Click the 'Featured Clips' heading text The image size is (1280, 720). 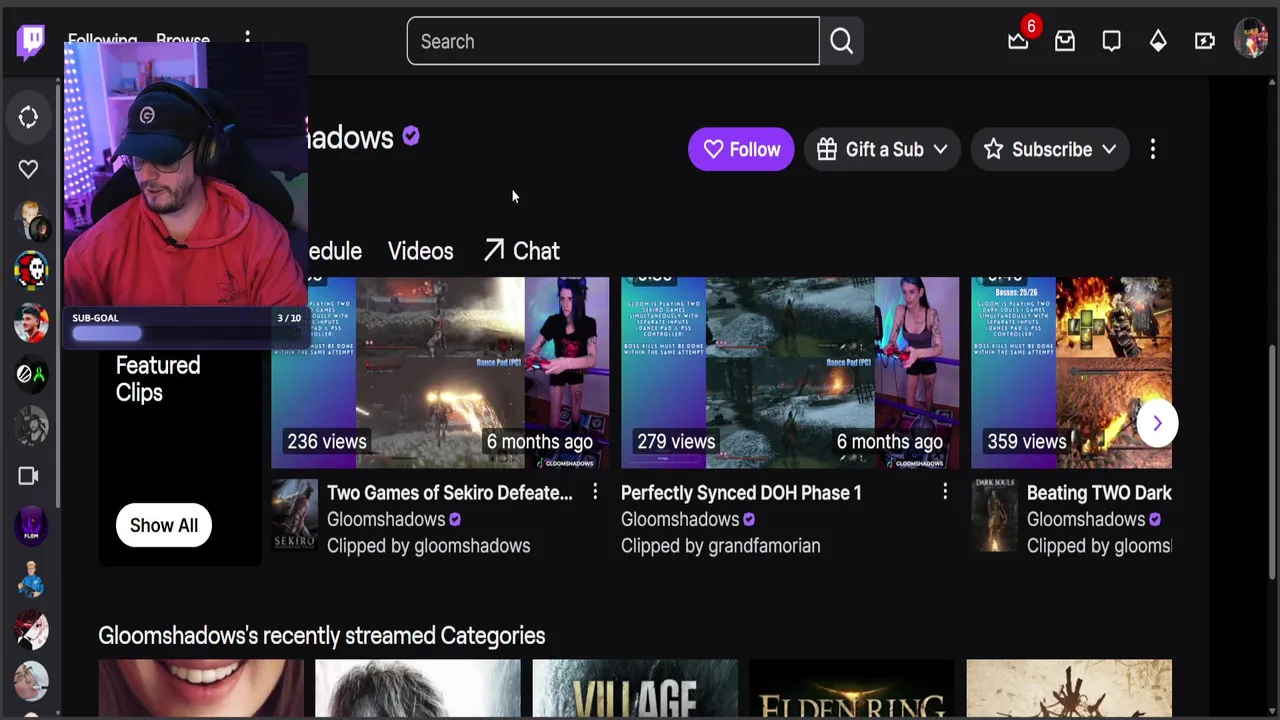click(x=158, y=379)
